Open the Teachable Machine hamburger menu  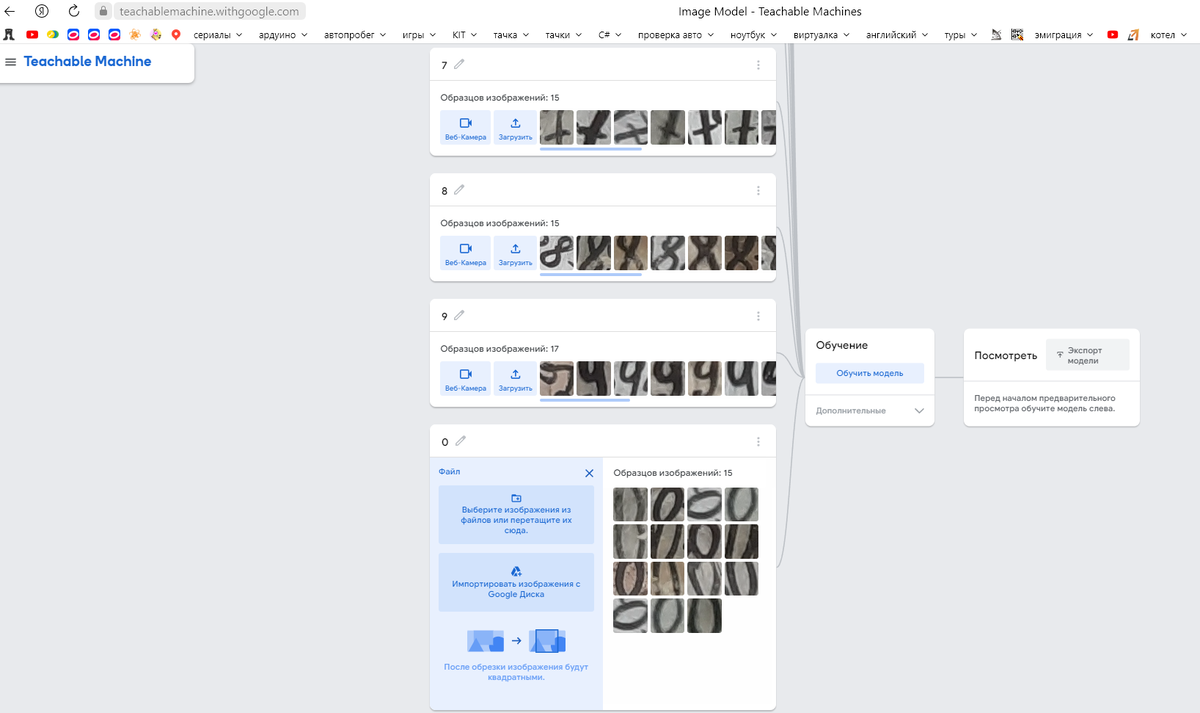(11, 61)
